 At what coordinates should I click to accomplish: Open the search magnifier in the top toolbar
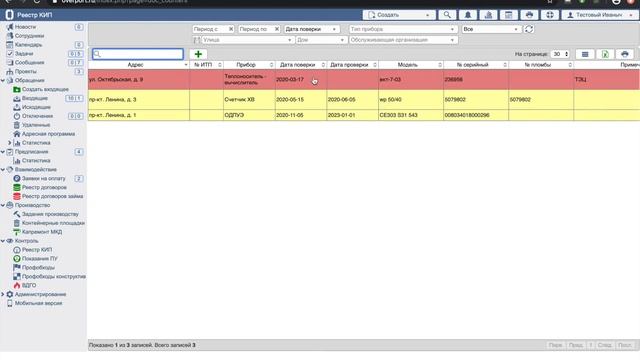[447, 15]
